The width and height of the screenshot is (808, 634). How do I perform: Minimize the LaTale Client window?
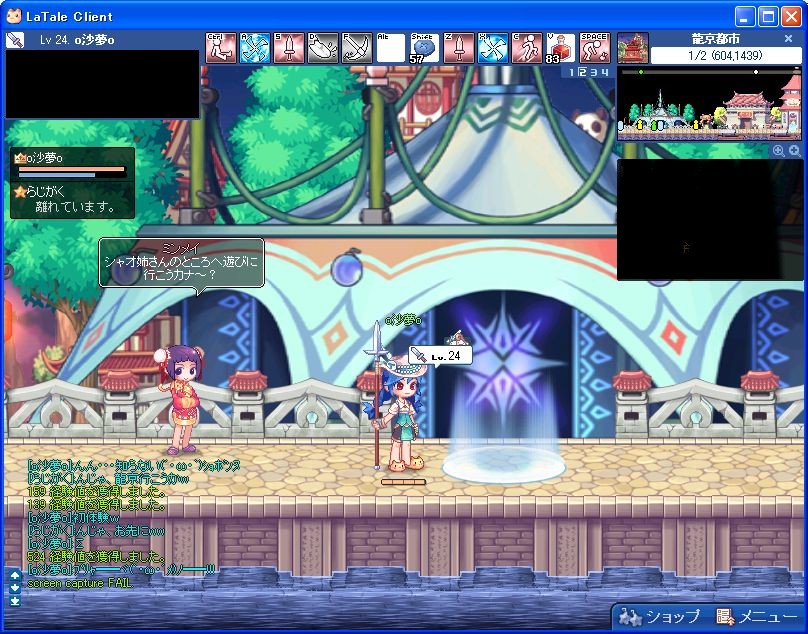coord(744,16)
